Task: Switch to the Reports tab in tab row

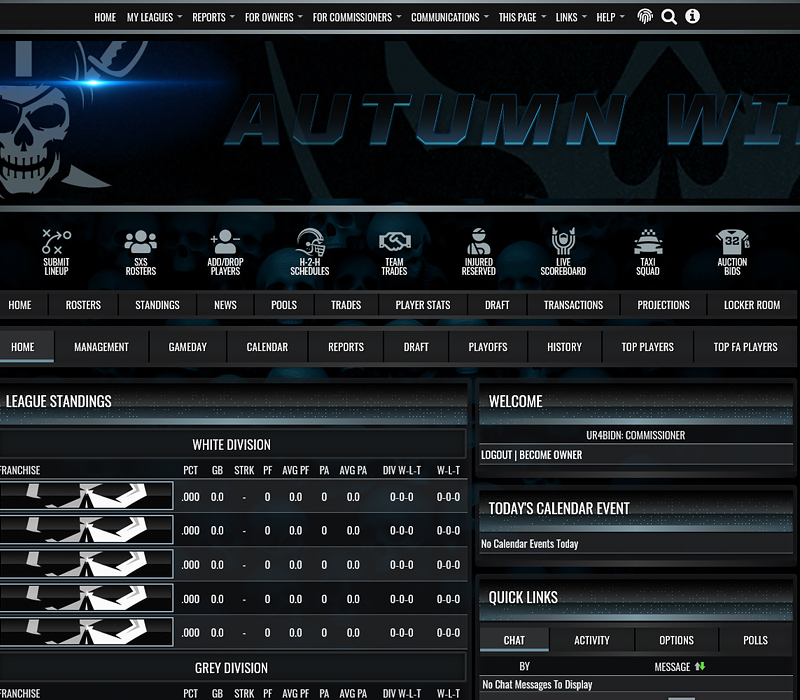Action: click(x=345, y=346)
